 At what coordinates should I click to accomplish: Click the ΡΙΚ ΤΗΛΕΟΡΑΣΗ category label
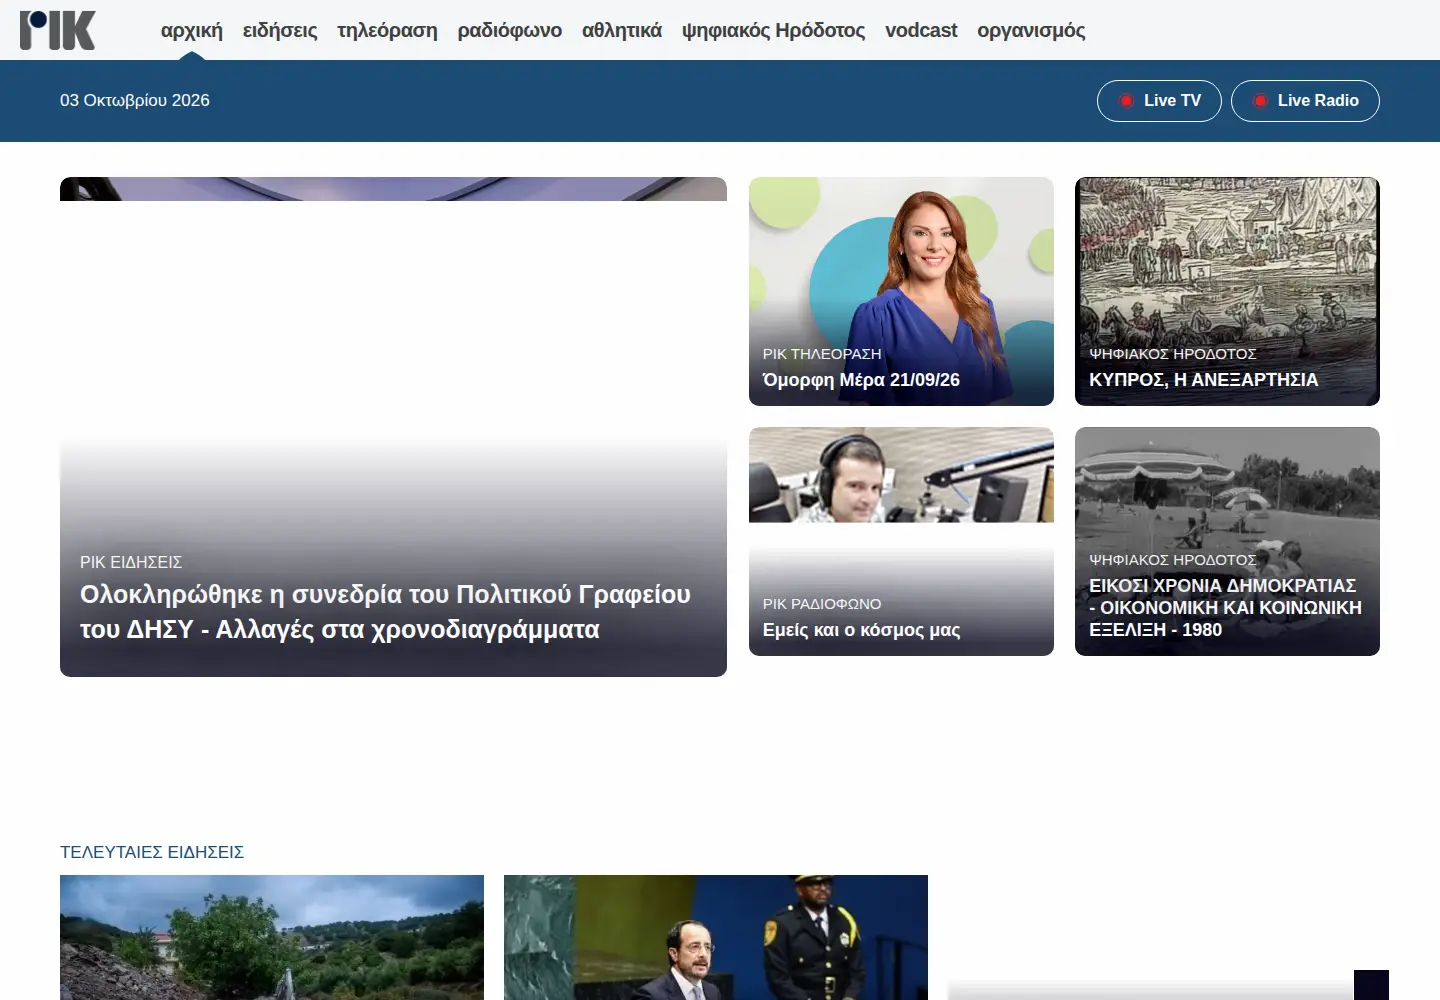[x=822, y=354]
